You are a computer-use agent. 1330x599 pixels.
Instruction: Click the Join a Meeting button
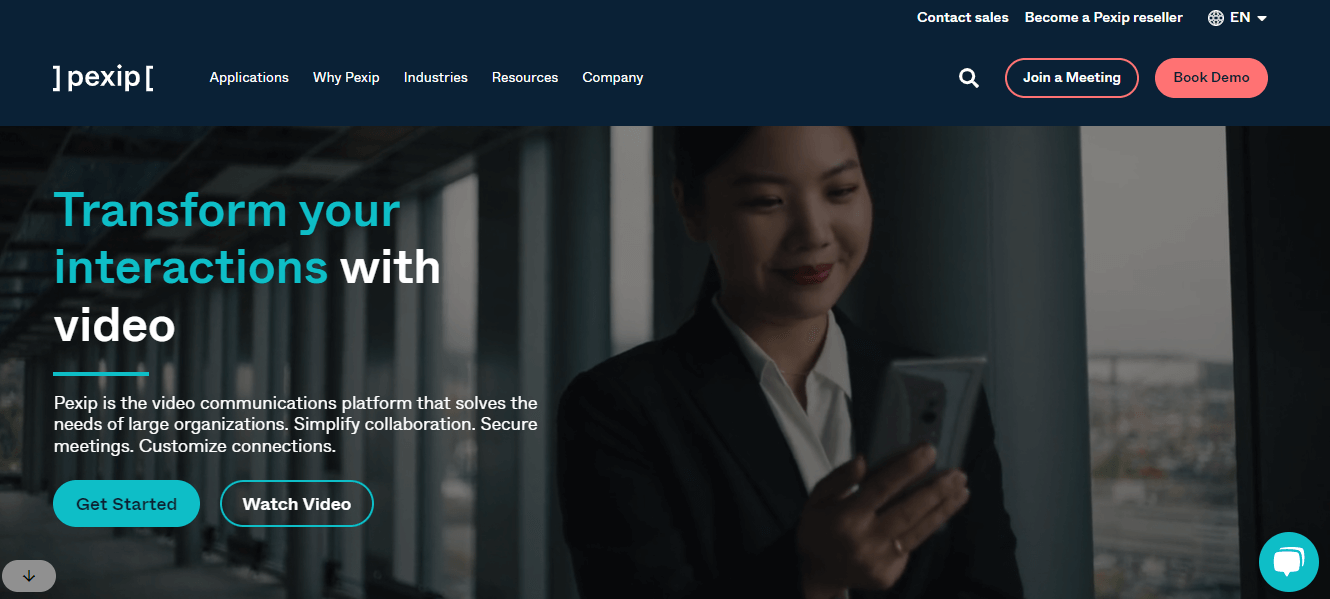1072,78
